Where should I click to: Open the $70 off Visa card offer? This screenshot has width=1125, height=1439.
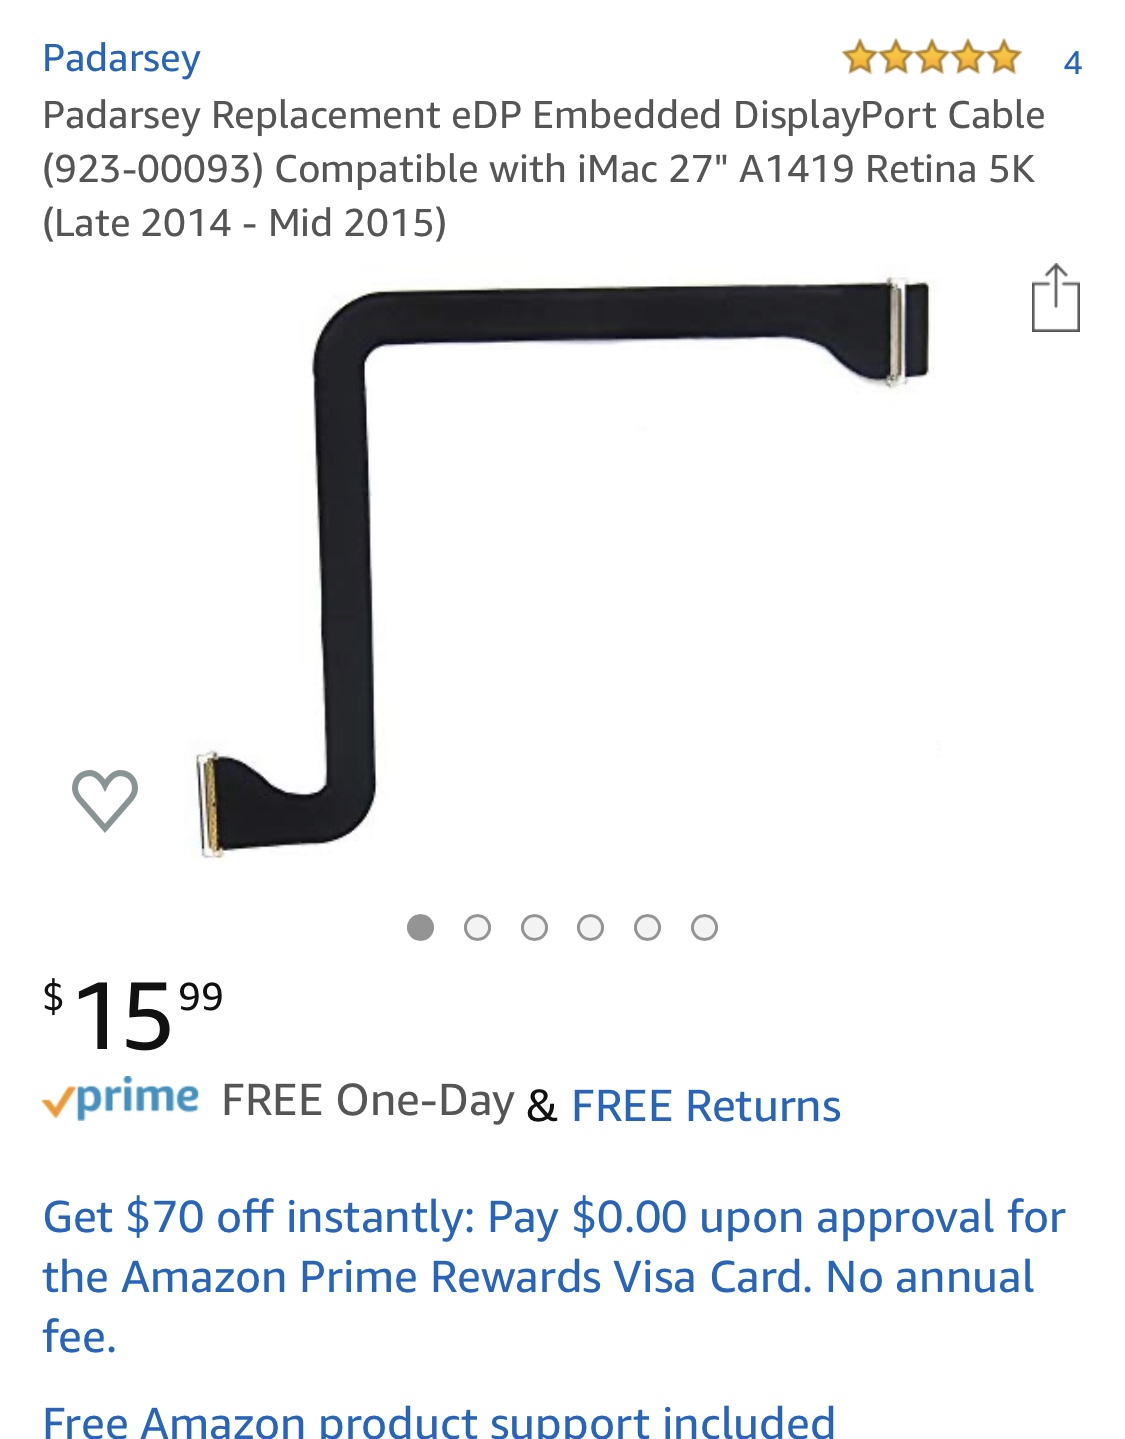[x=554, y=1276]
